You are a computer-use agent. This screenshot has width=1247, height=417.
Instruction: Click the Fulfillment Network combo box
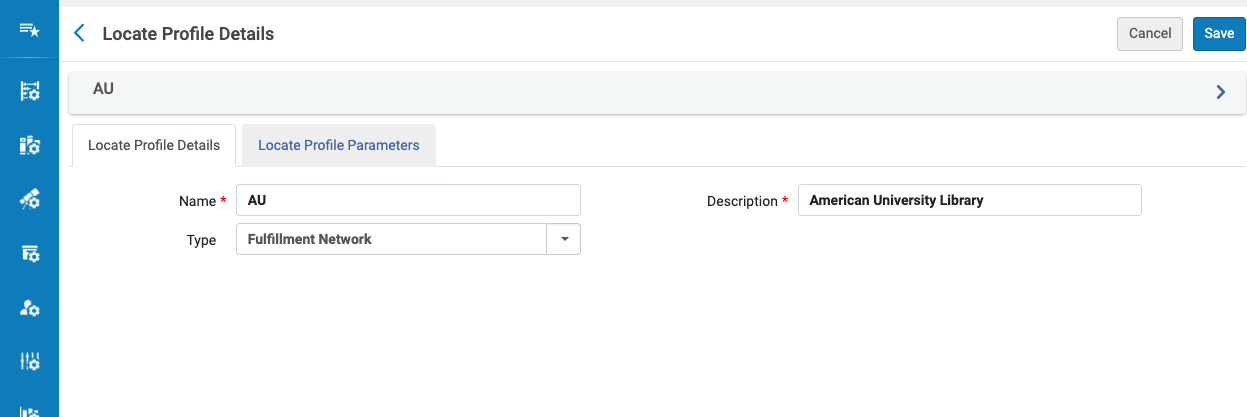tap(391, 239)
